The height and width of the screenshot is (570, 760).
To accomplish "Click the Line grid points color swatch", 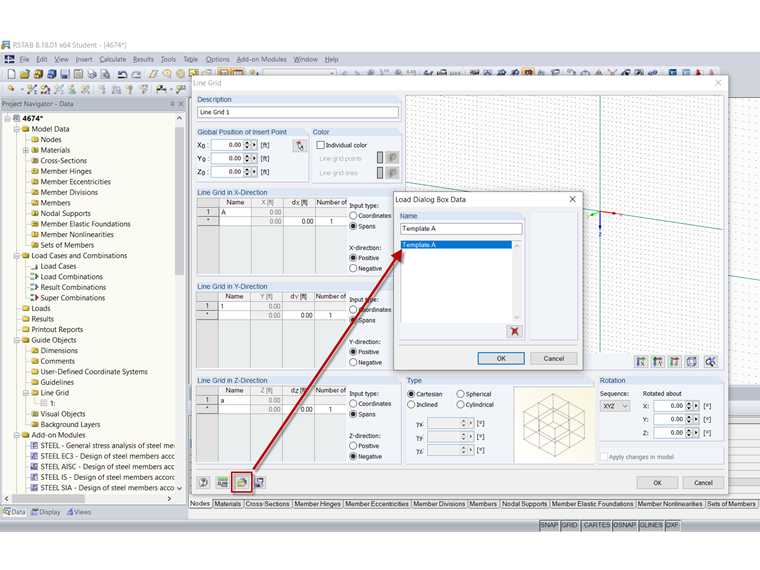I will coord(380,158).
